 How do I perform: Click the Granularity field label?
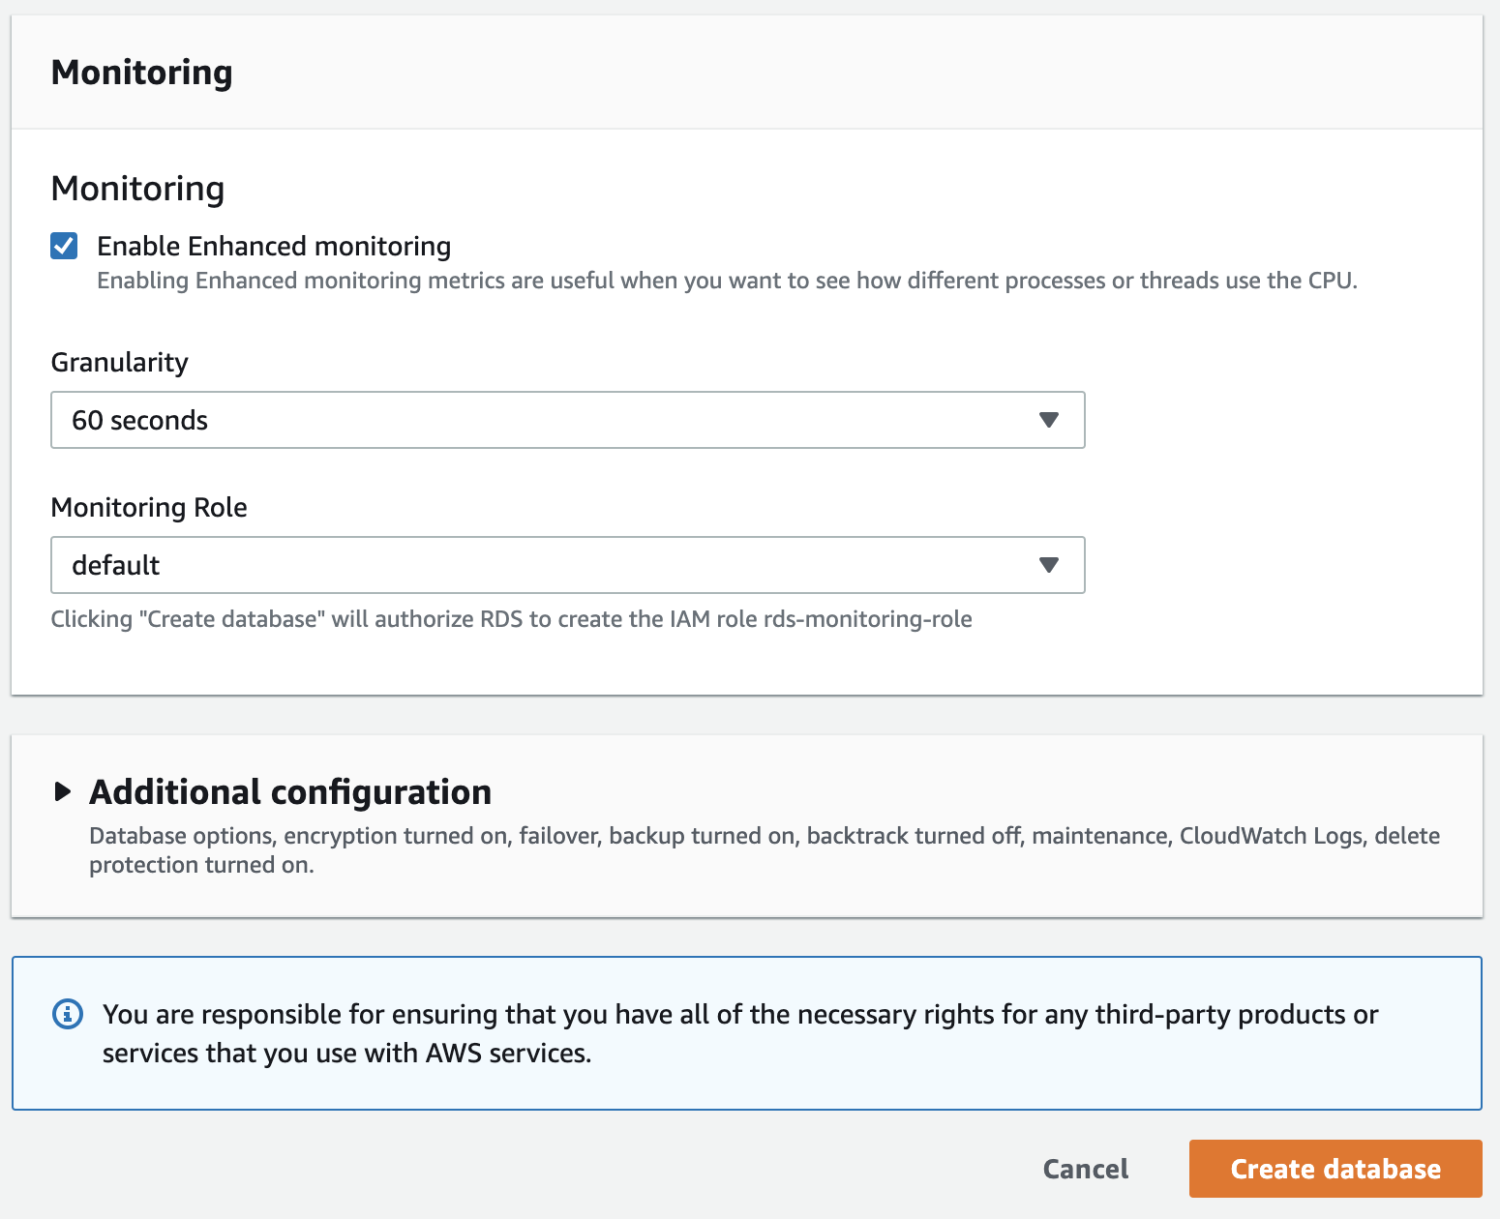pos(120,362)
